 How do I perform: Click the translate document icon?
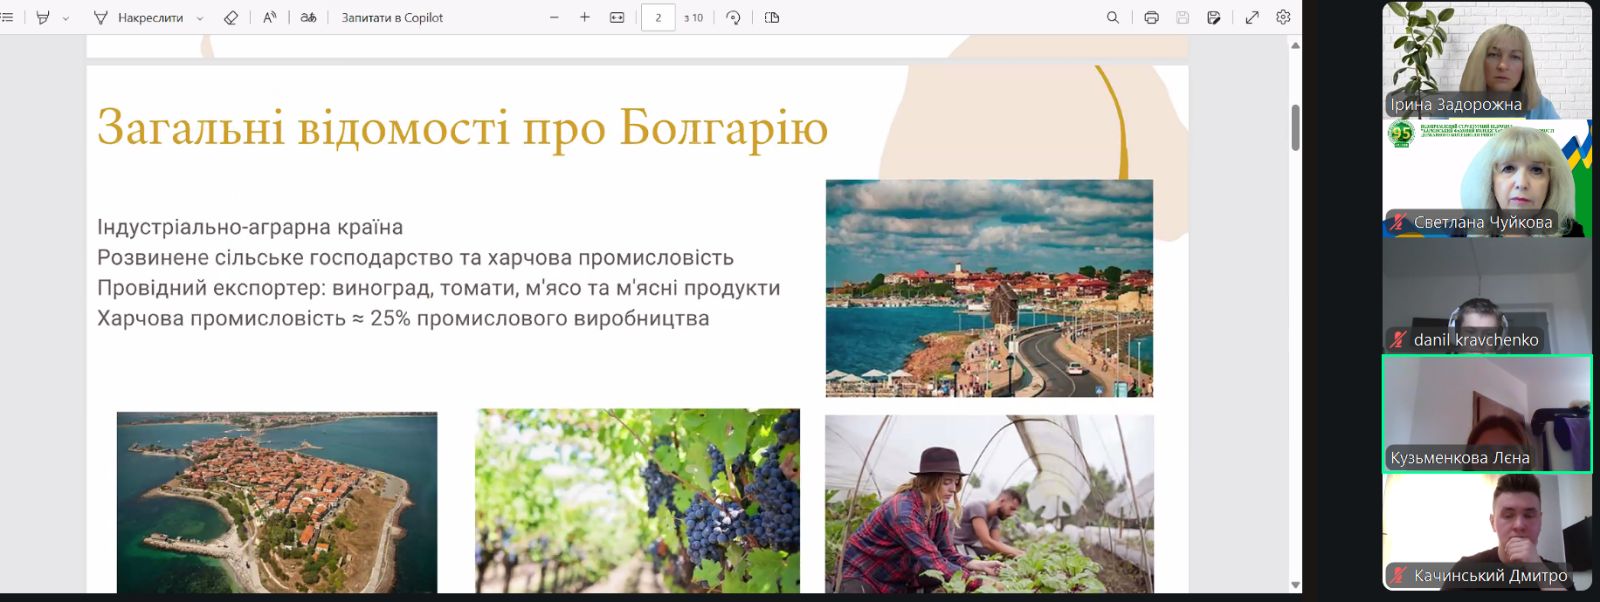click(x=308, y=17)
